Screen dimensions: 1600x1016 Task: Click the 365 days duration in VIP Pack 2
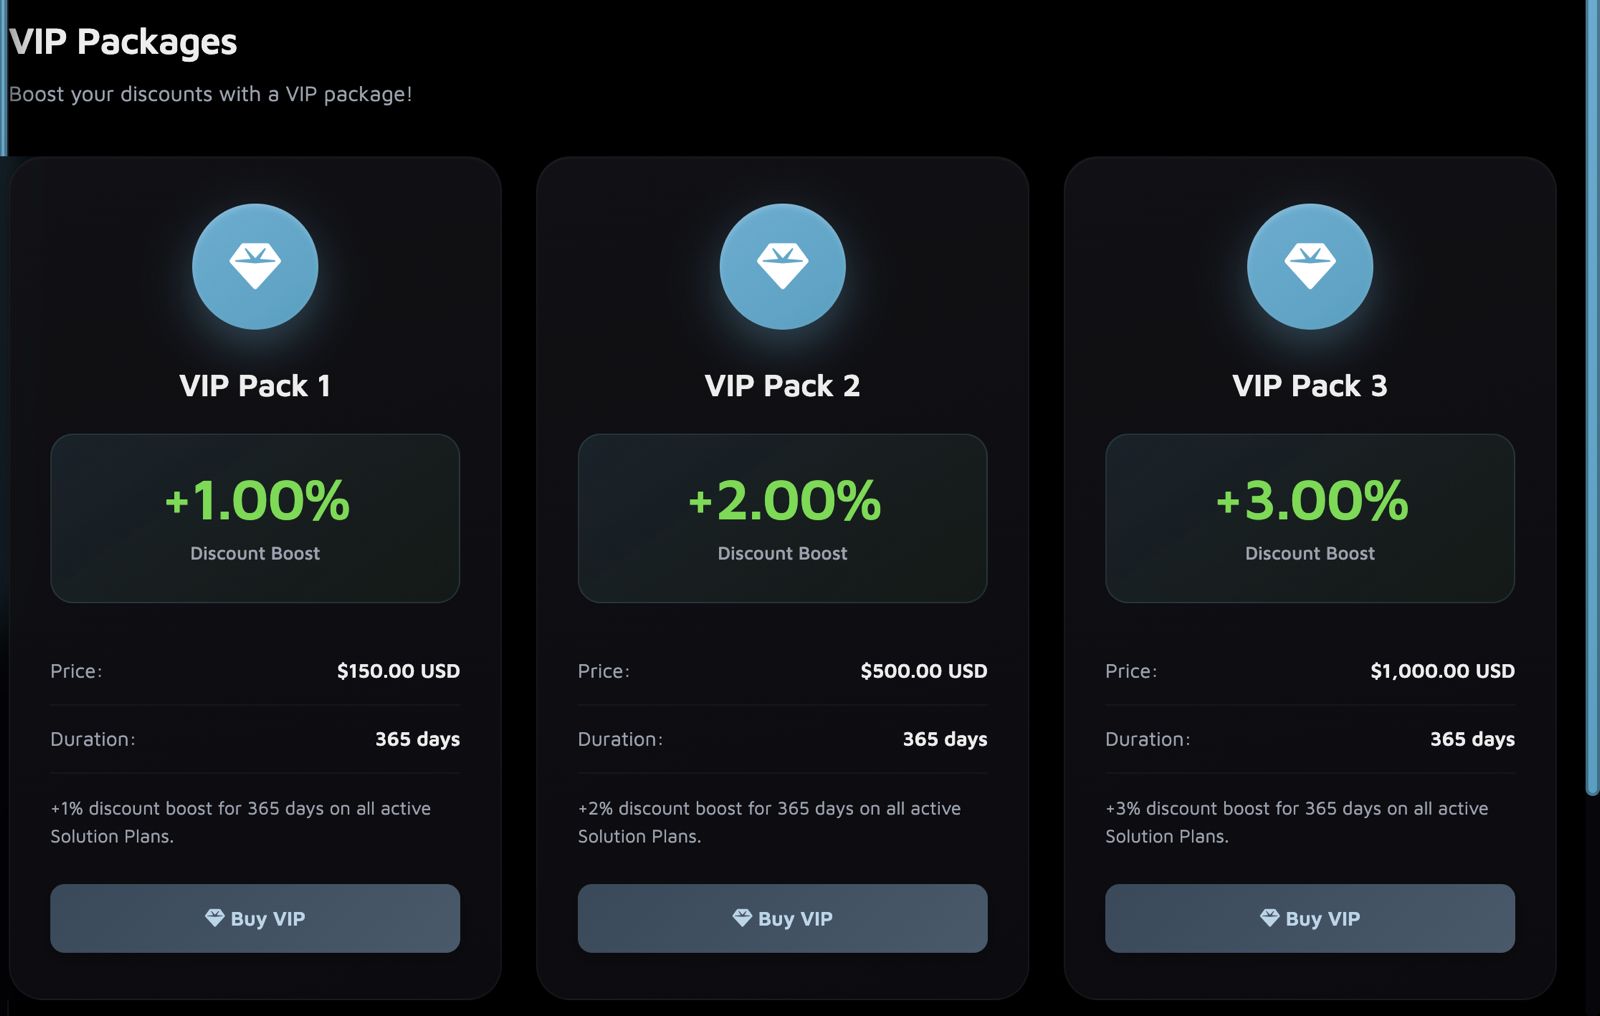point(944,739)
